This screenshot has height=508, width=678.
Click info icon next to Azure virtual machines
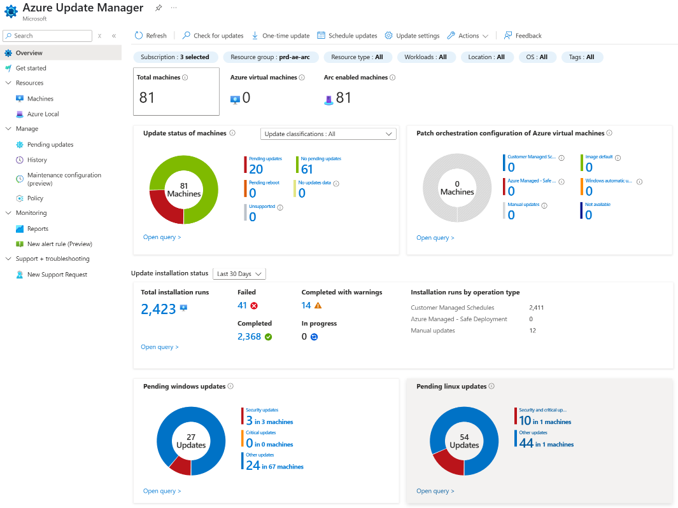pos(302,77)
